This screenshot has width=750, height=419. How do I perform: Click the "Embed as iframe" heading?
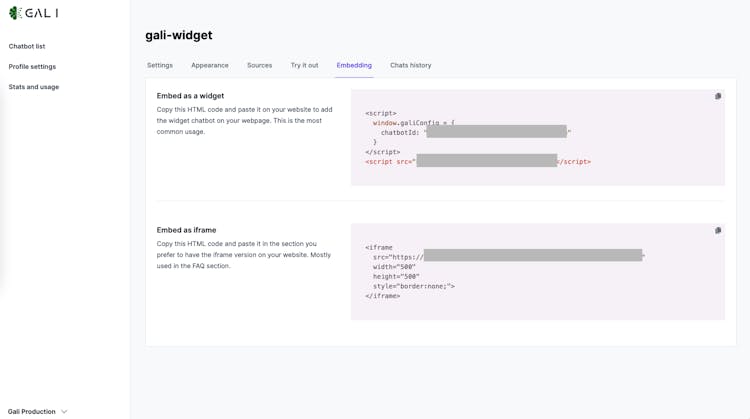[x=186, y=230]
